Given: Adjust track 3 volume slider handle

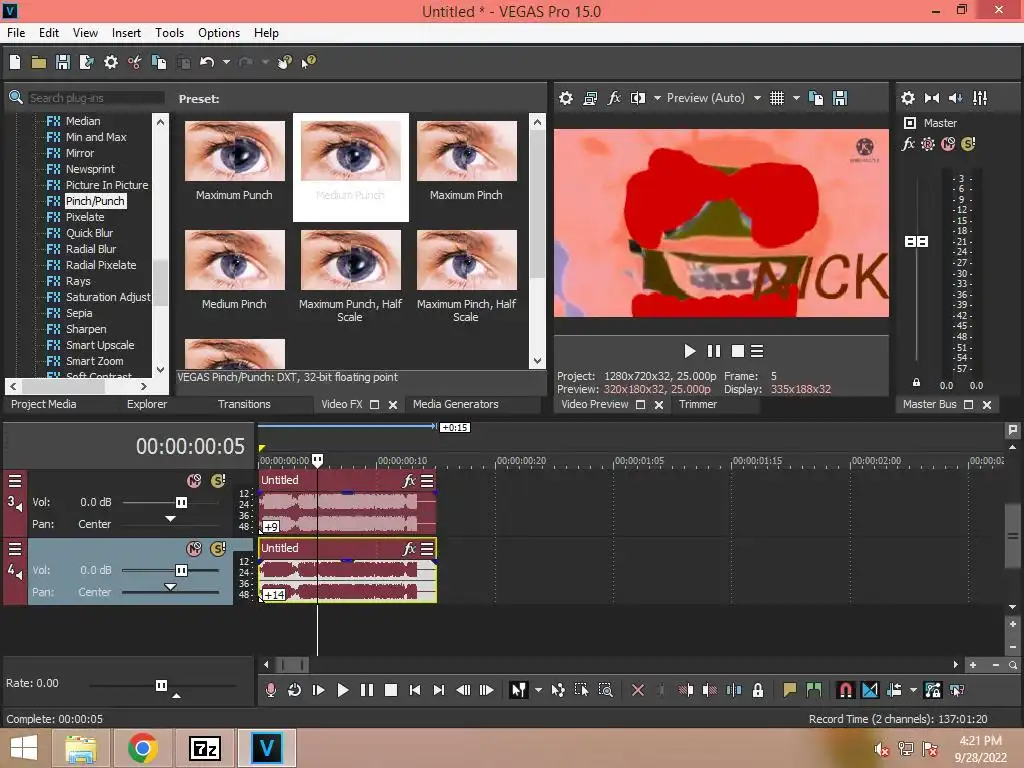Looking at the screenshot, I should [x=182, y=502].
